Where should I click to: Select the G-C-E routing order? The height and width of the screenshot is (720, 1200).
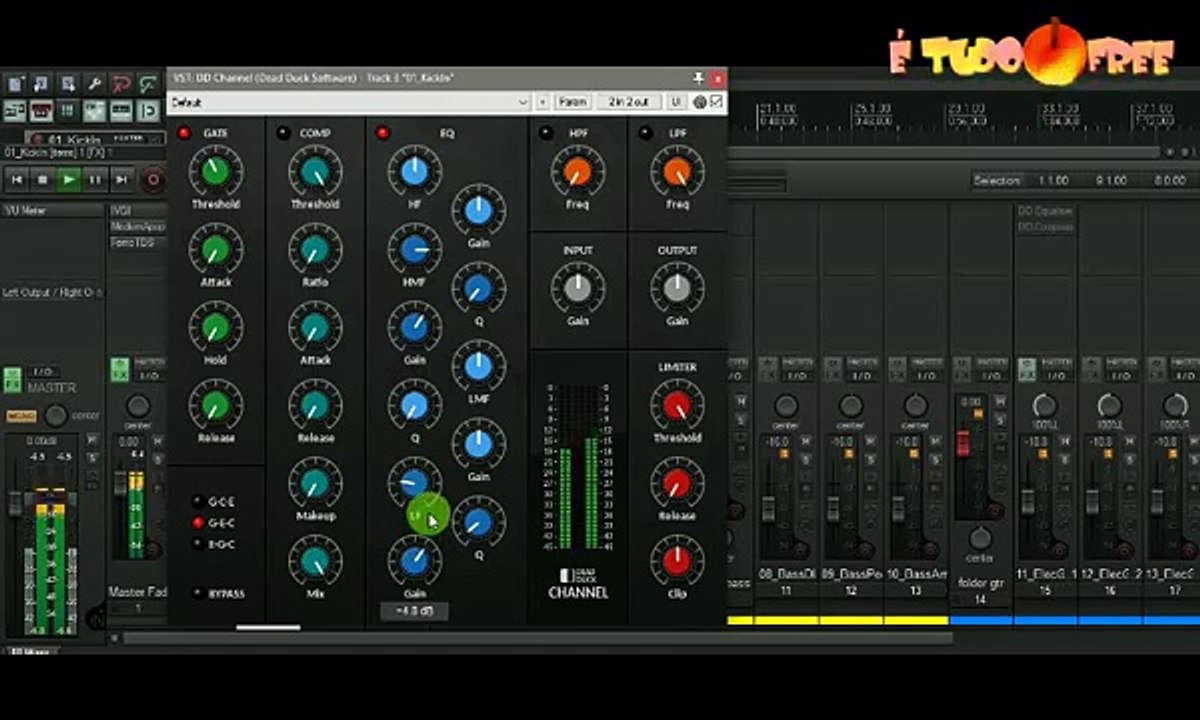pos(197,501)
